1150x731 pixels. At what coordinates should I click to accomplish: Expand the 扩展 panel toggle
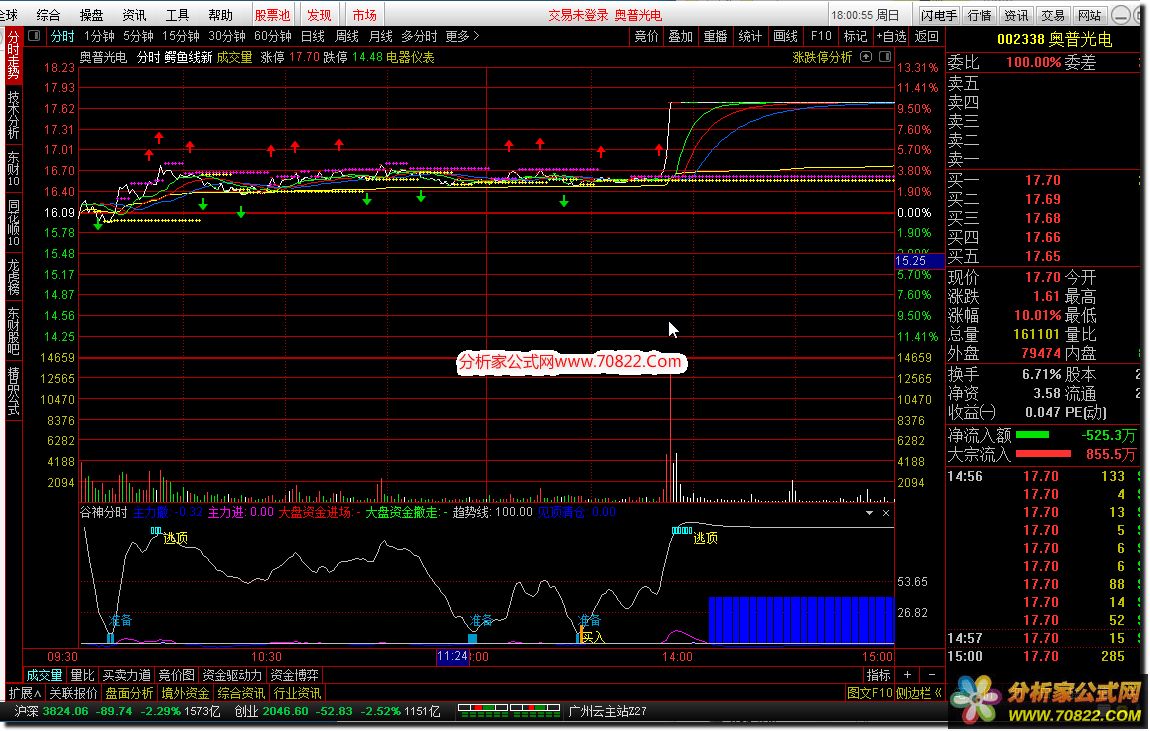pyautogui.click(x=24, y=694)
